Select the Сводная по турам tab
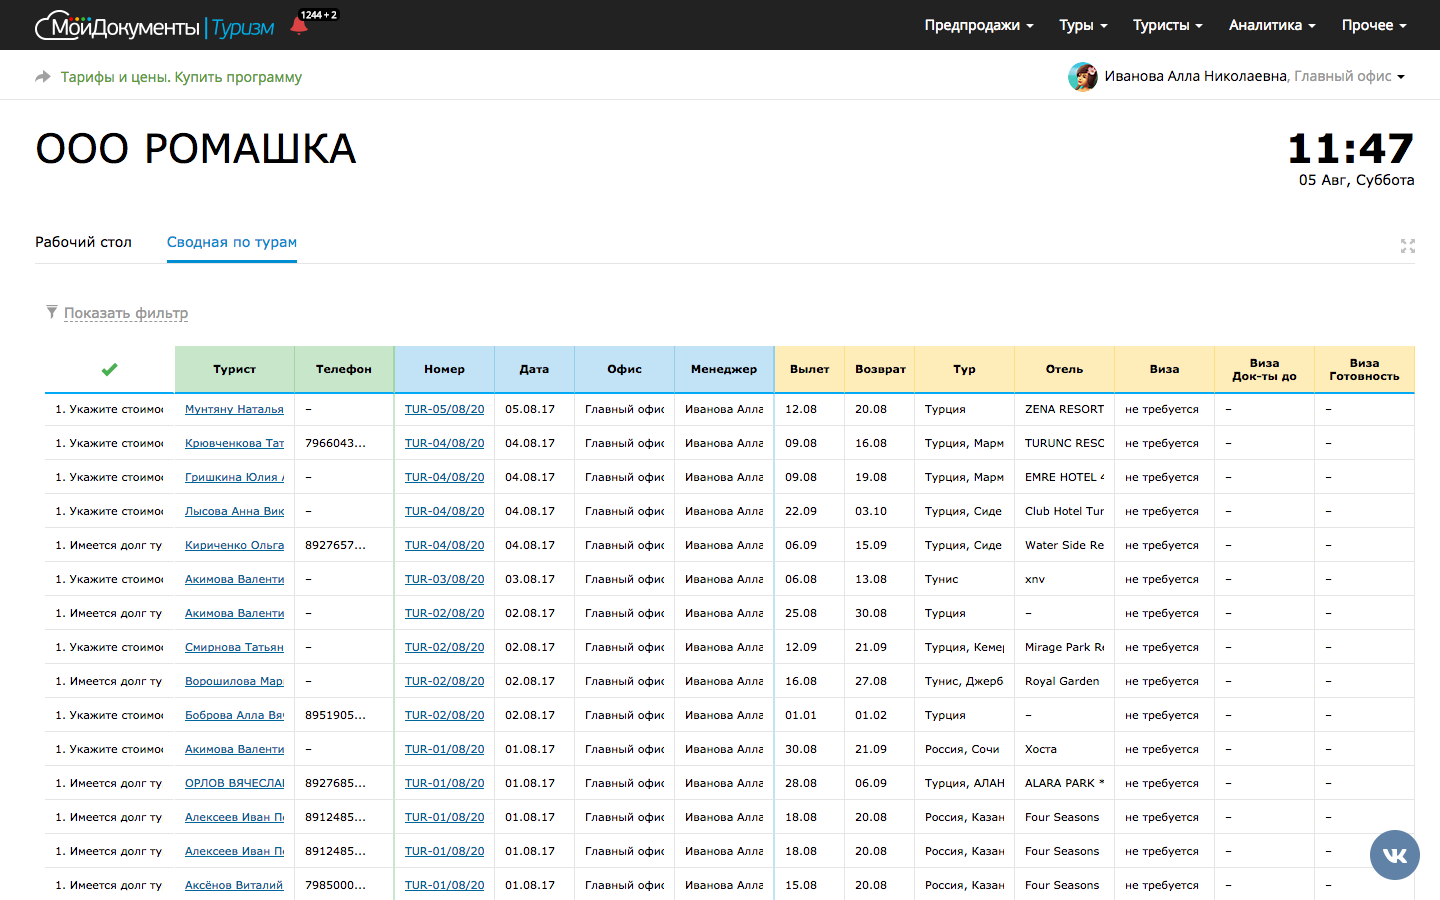Screen dimensions: 1440x900 (x=232, y=242)
